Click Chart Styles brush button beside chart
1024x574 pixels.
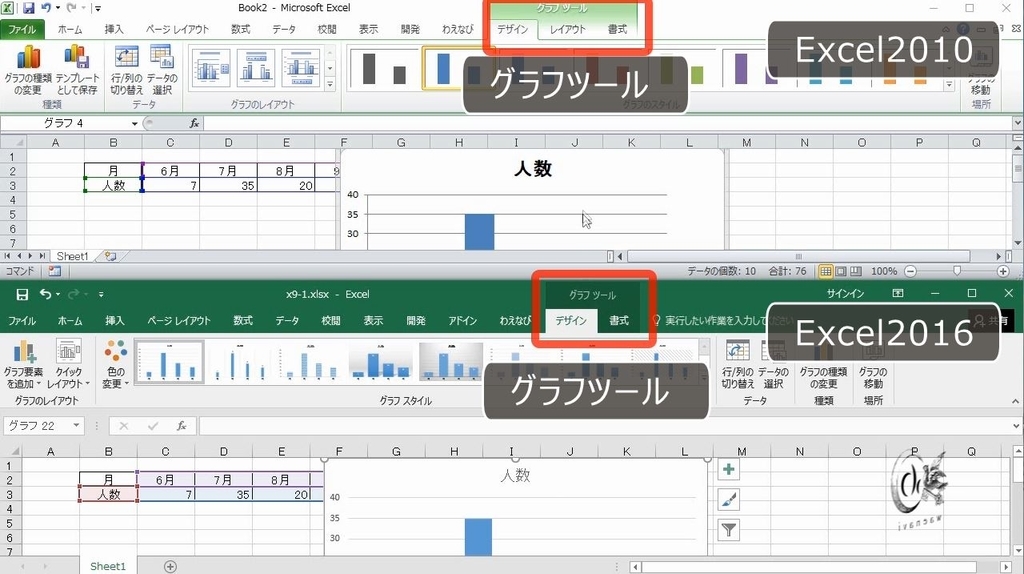point(729,500)
